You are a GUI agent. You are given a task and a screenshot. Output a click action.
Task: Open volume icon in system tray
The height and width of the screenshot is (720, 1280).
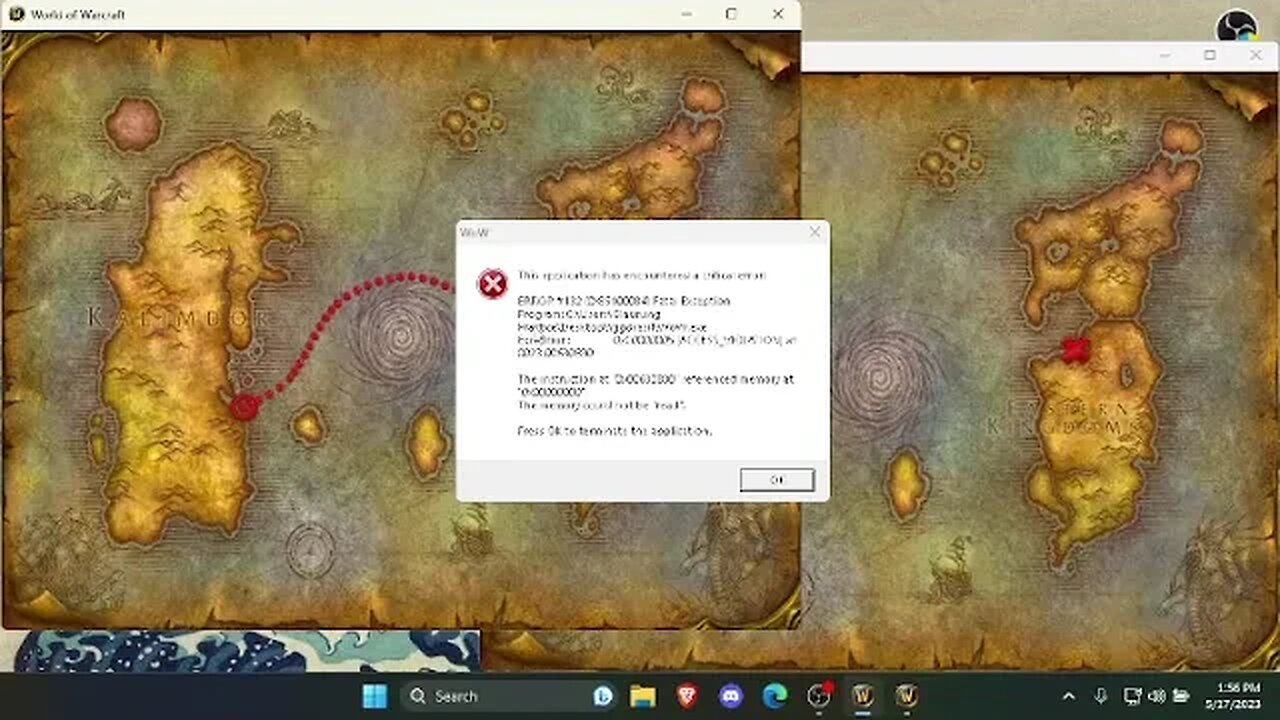(1157, 696)
